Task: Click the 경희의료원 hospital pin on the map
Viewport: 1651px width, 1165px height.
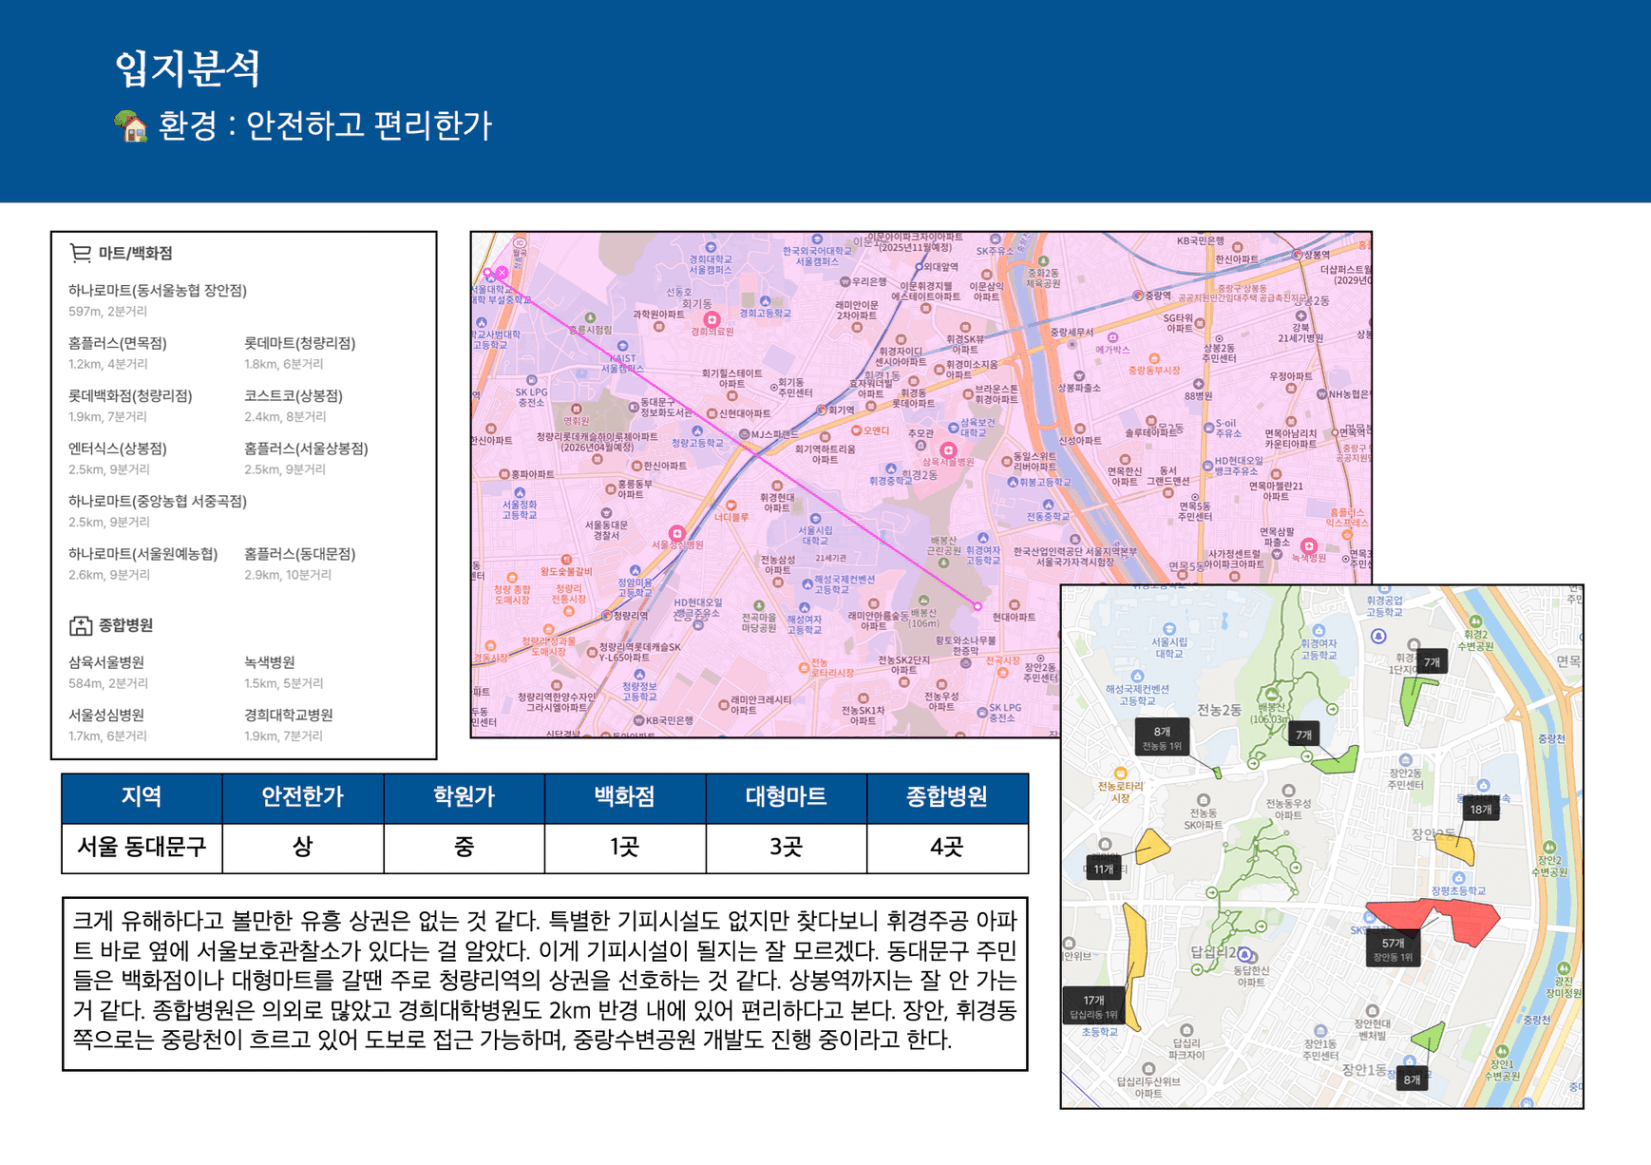Action: (711, 319)
